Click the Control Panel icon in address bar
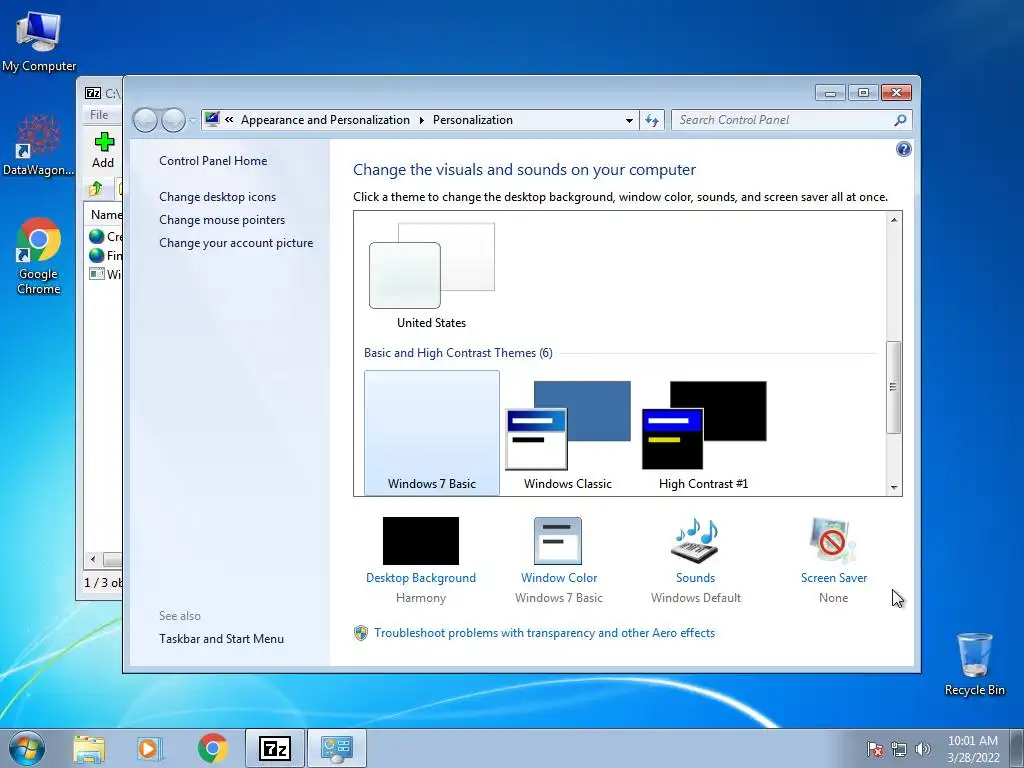Image resolution: width=1024 pixels, height=768 pixels. tap(212, 120)
